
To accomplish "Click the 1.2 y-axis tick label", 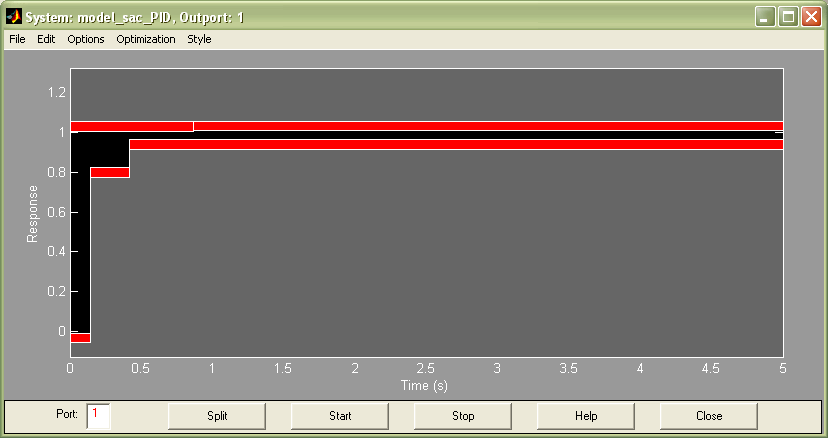I will point(57,92).
